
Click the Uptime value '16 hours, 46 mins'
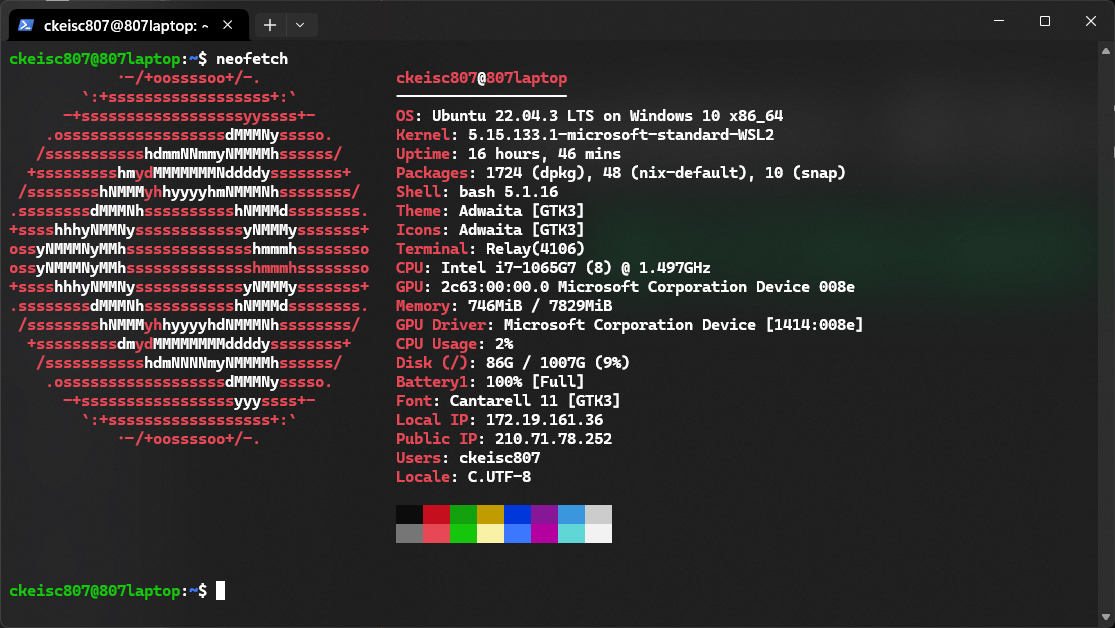click(x=544, y=154)
